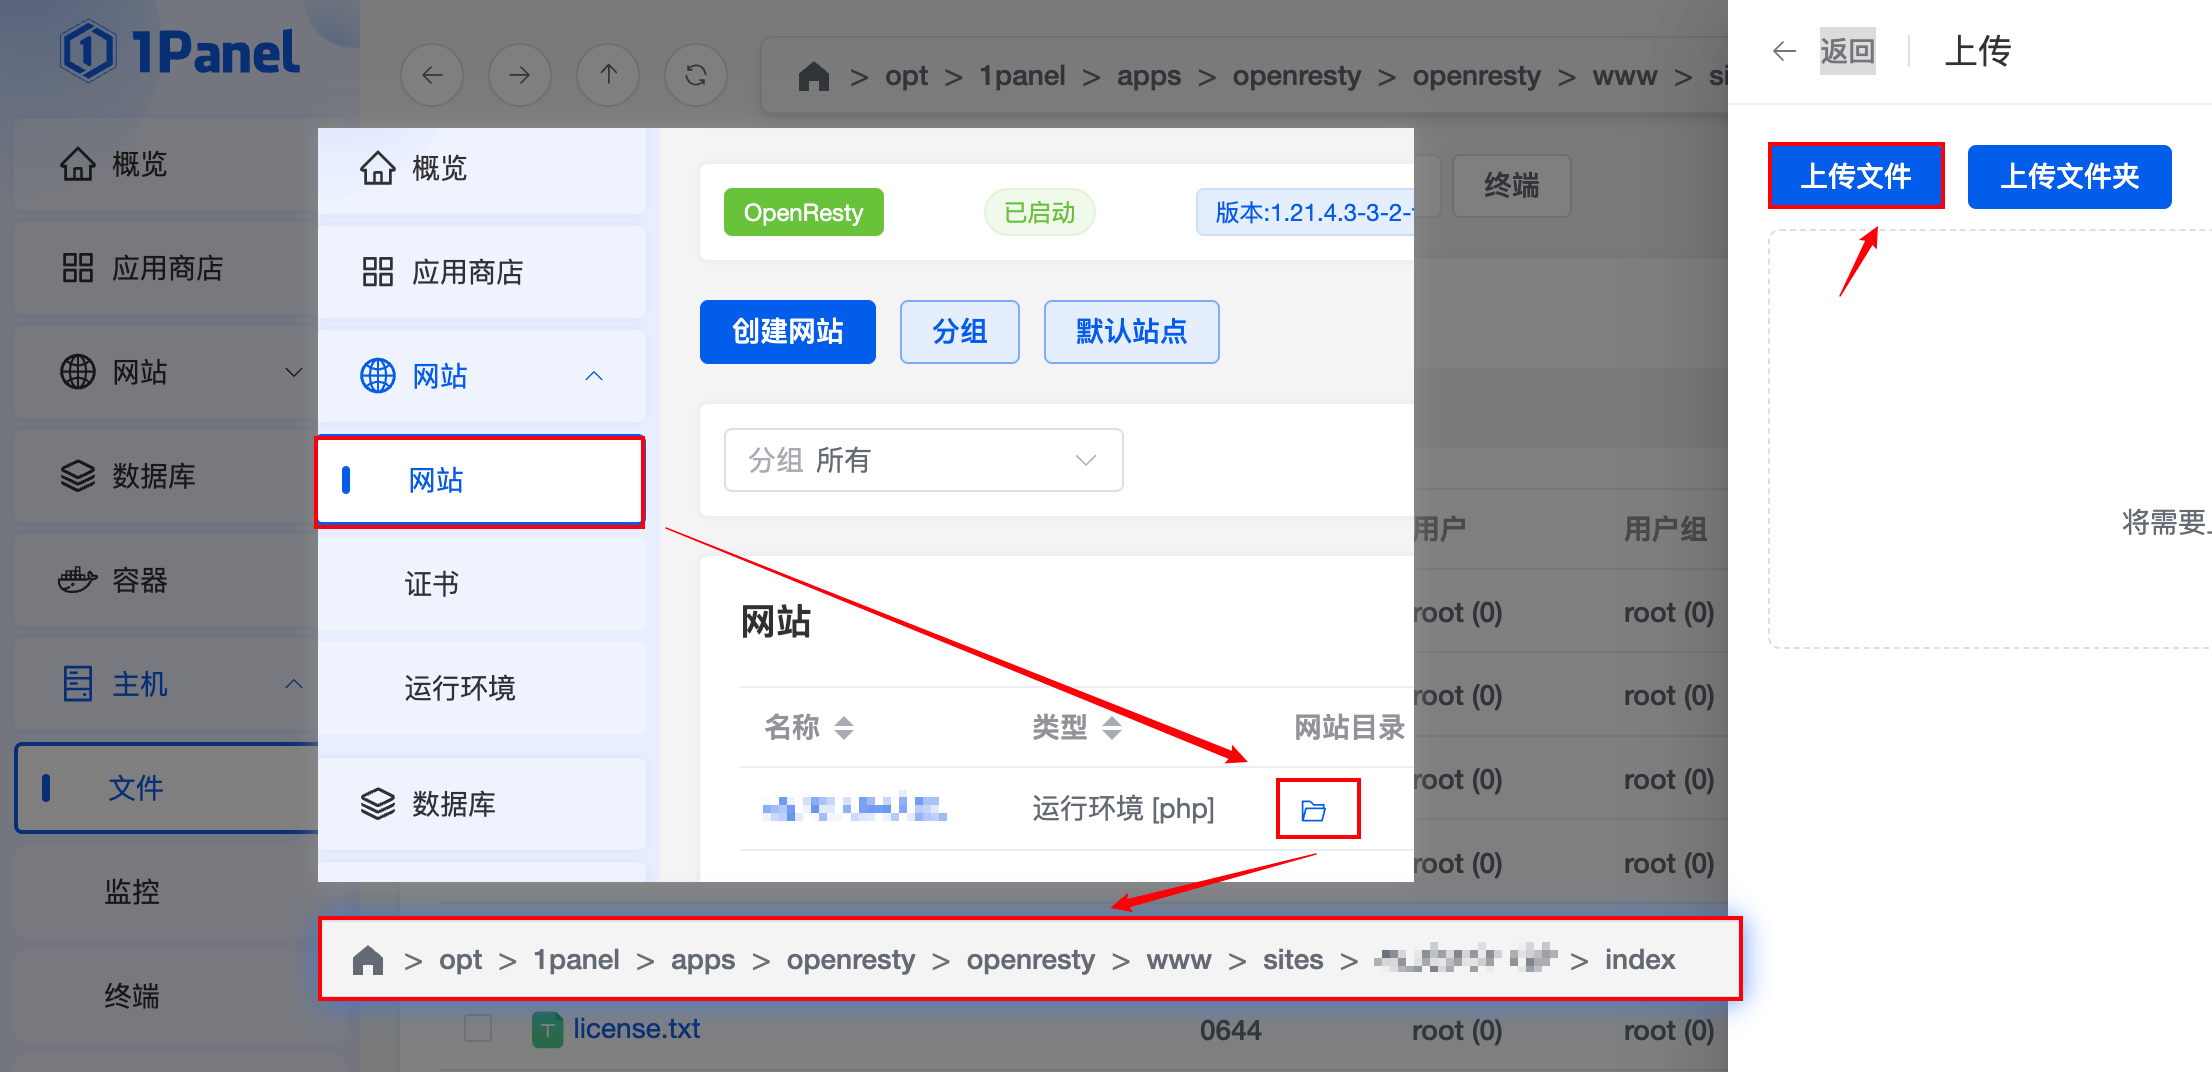Click the license.txt file icon
2212x1072 pixels.
(x=548, y=1030)
